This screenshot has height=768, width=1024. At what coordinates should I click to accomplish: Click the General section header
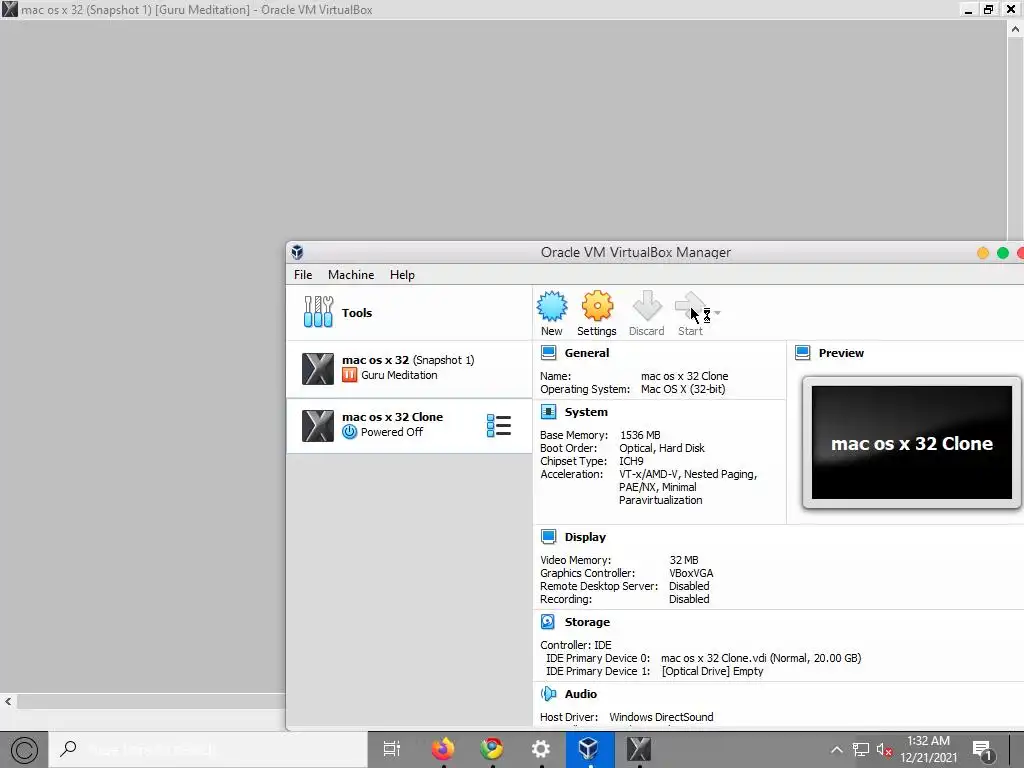pos(586,353)
